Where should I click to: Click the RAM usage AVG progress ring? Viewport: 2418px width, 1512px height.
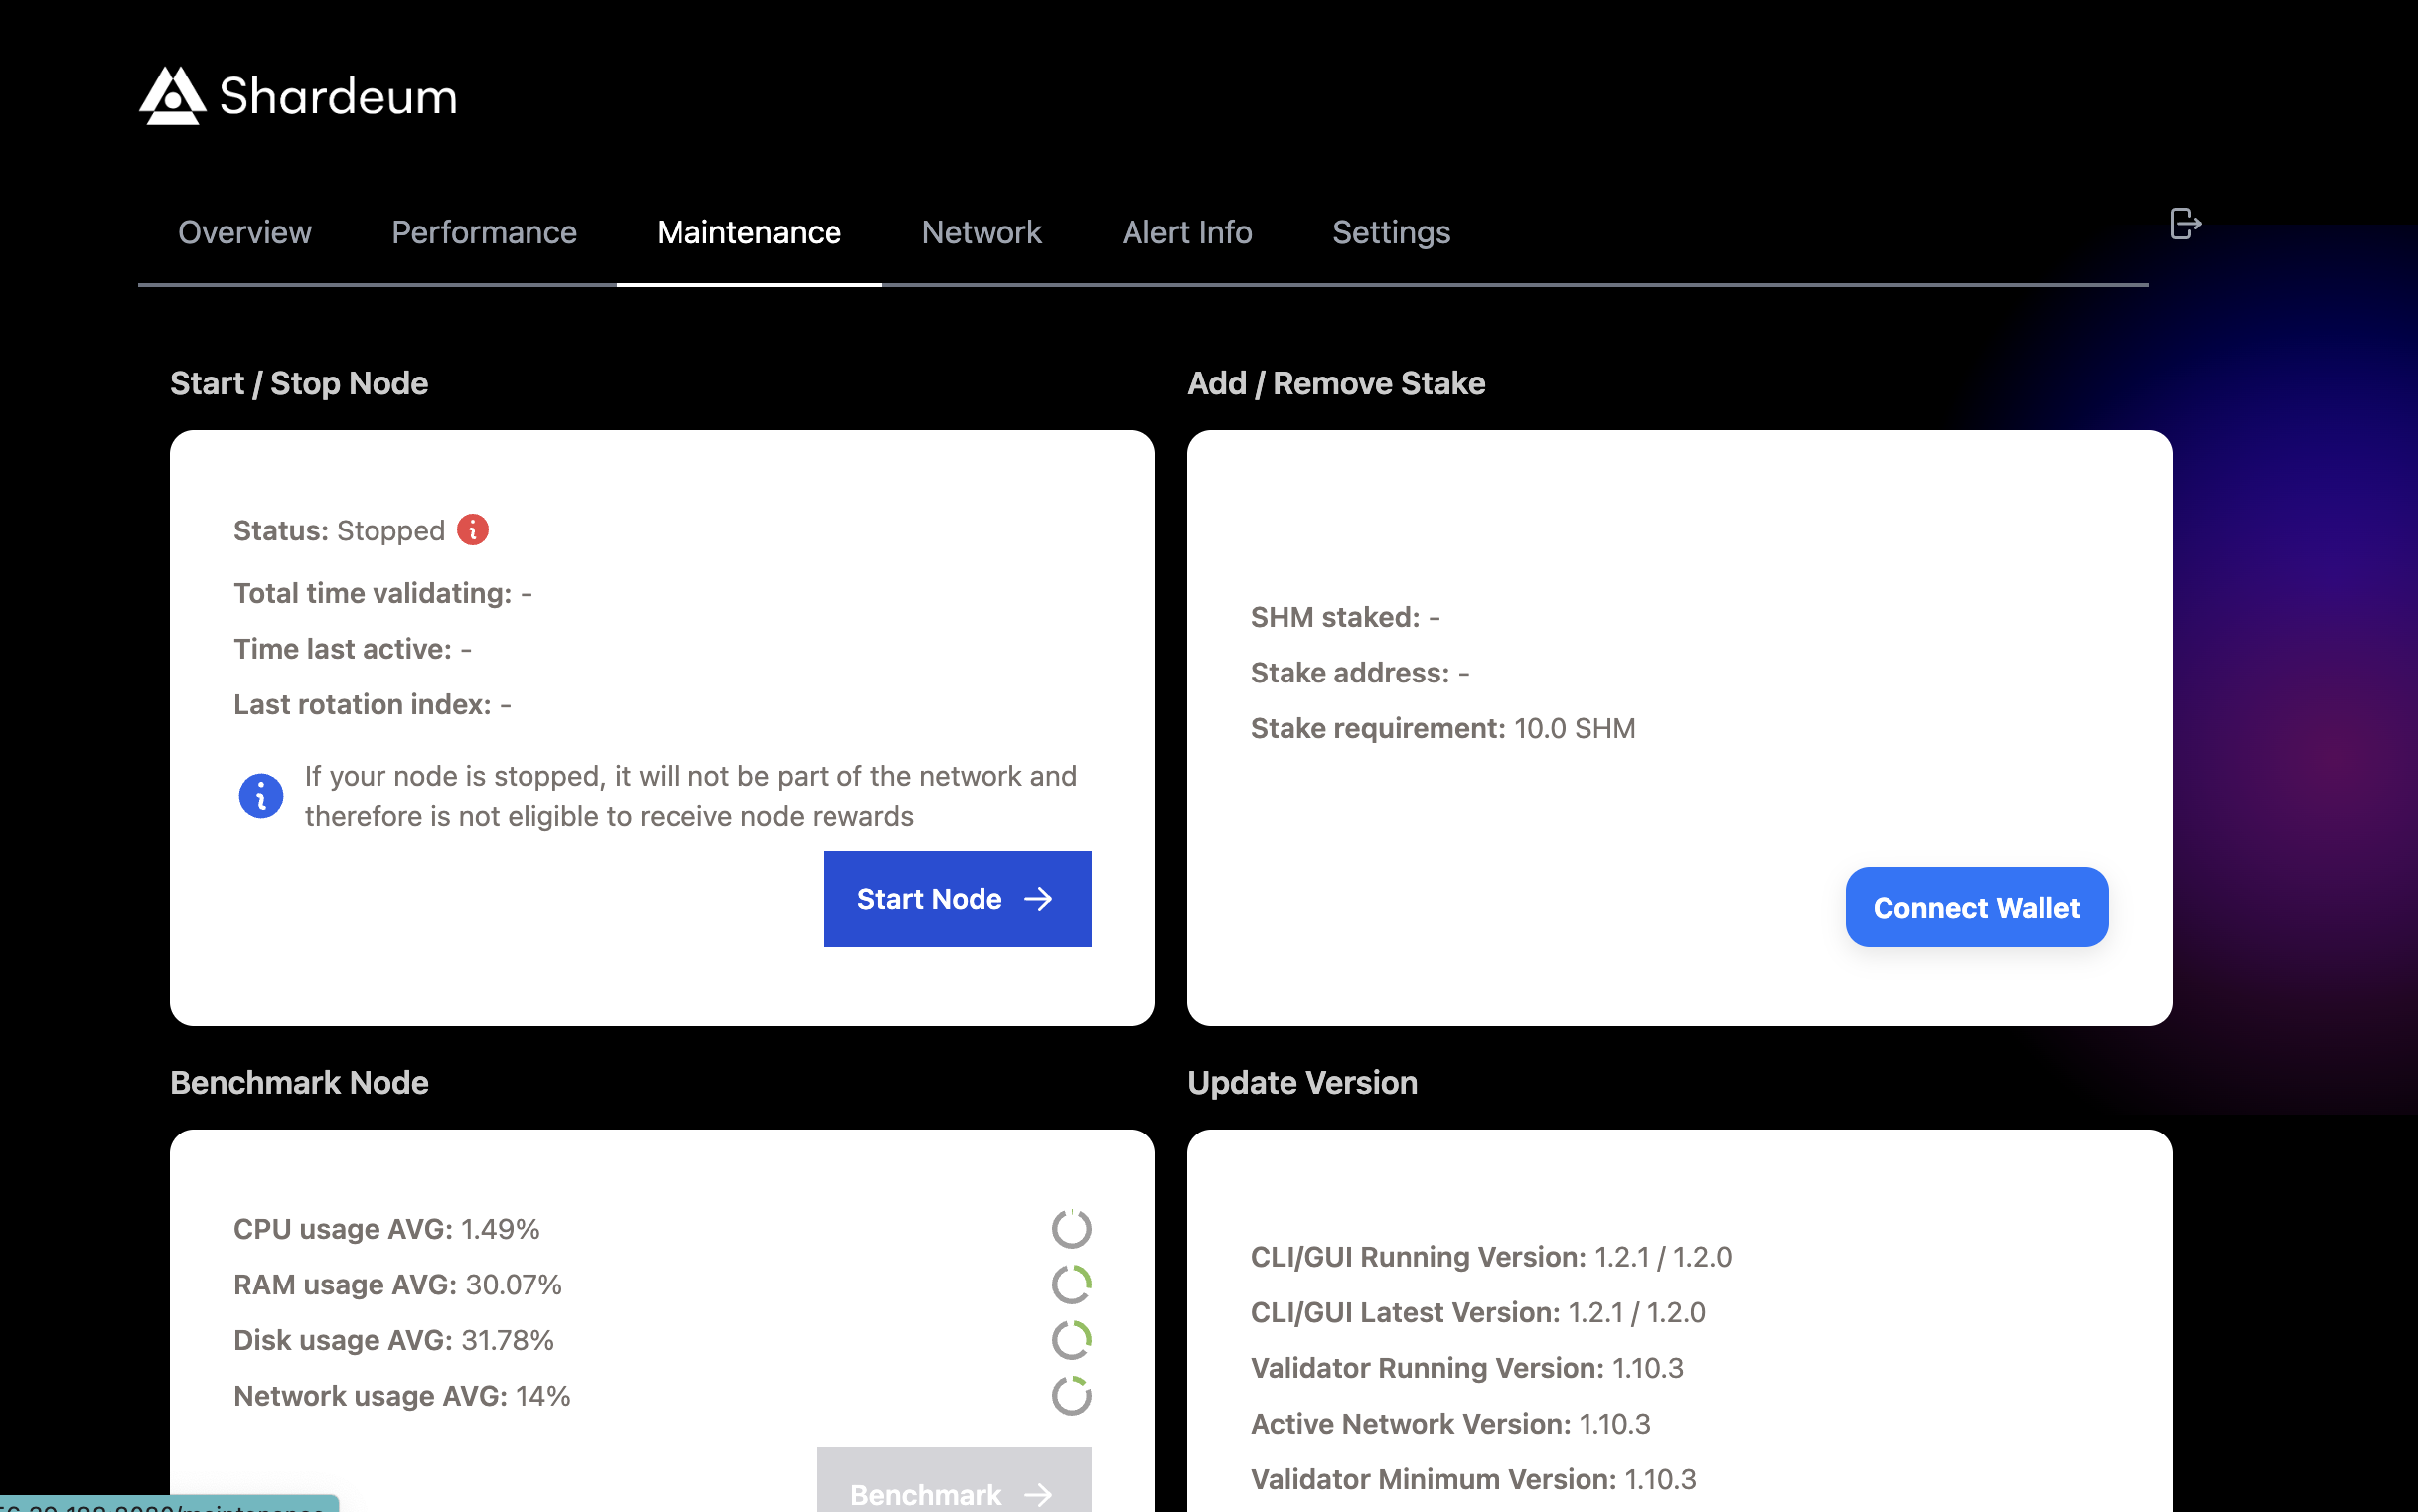(x=1071, y=1284)
